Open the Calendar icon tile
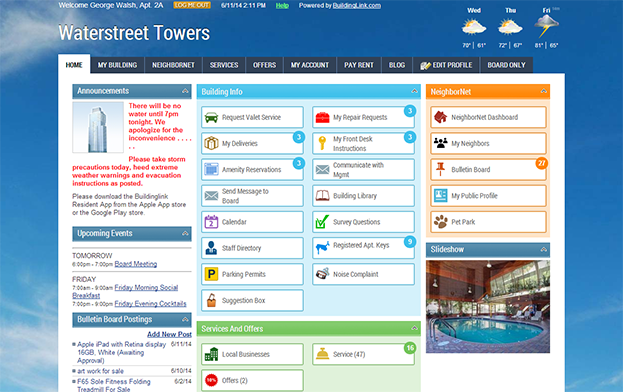The image size is (623, 392). click(x=211, y=222)
